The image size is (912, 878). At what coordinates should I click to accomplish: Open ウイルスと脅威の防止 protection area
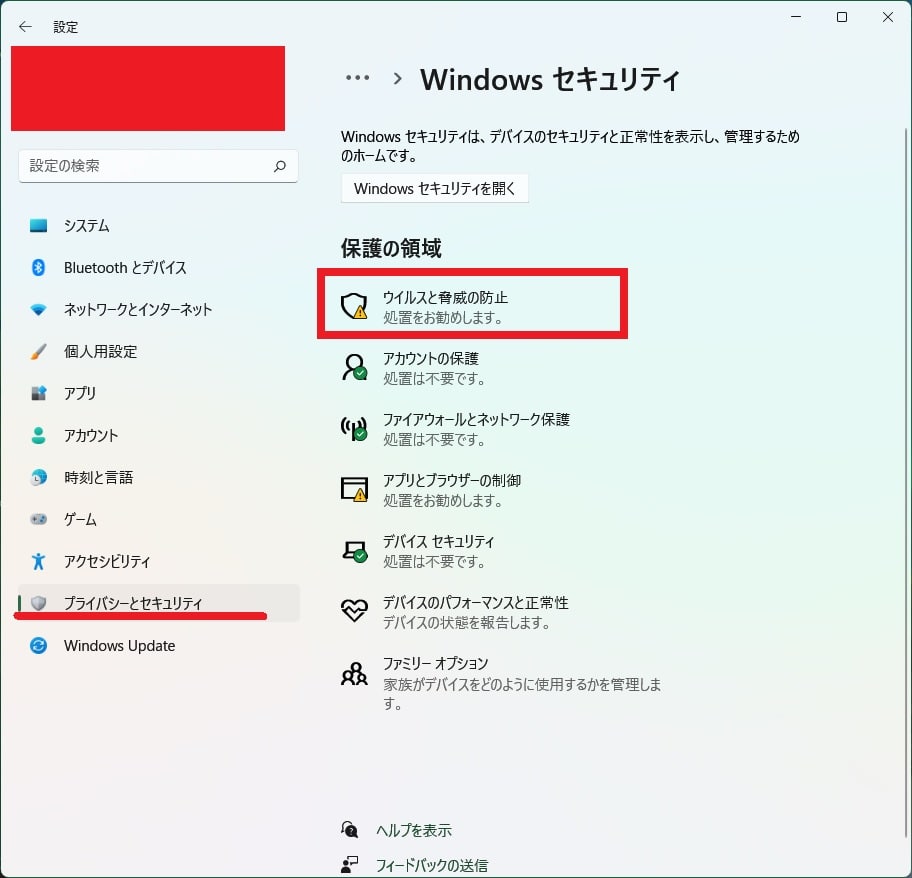click(x=472, y=306)
